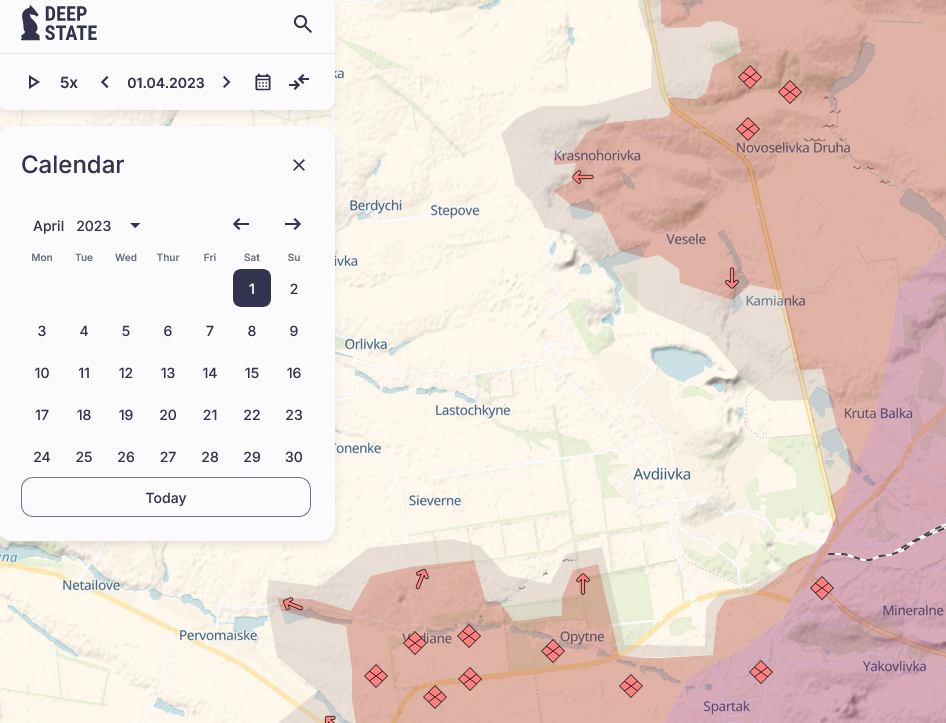Click the compare arrows icon

[299, 82]
